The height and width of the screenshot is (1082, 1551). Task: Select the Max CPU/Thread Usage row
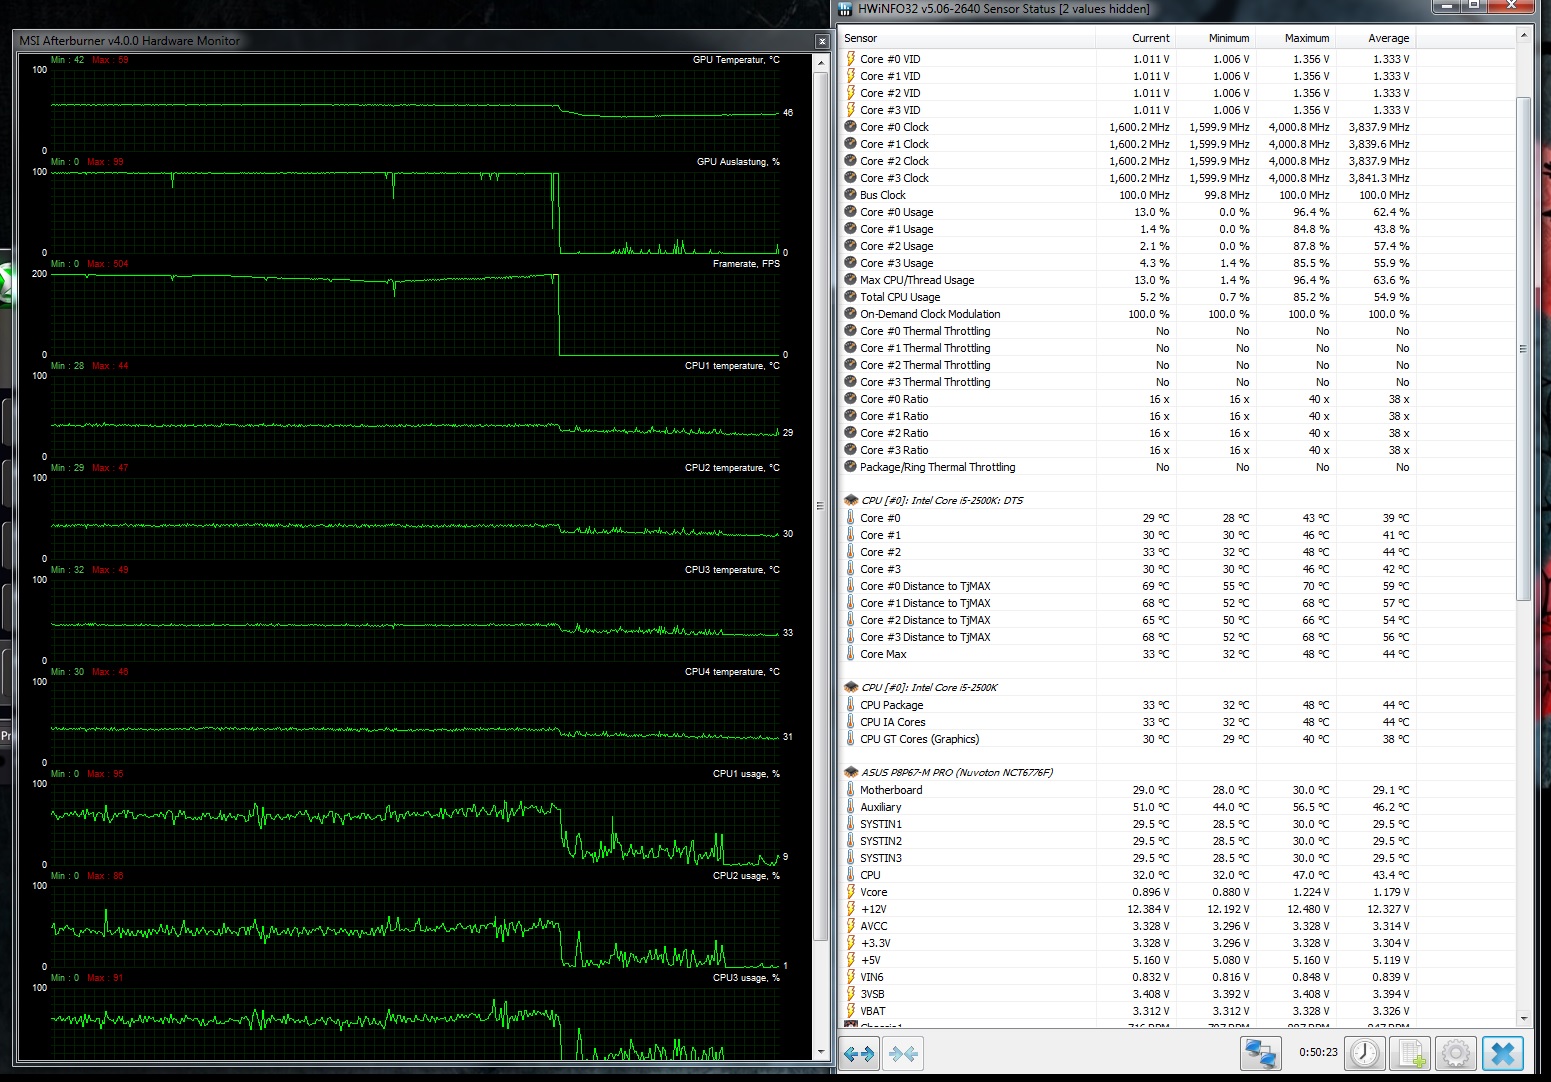(x=1128, y=280)
